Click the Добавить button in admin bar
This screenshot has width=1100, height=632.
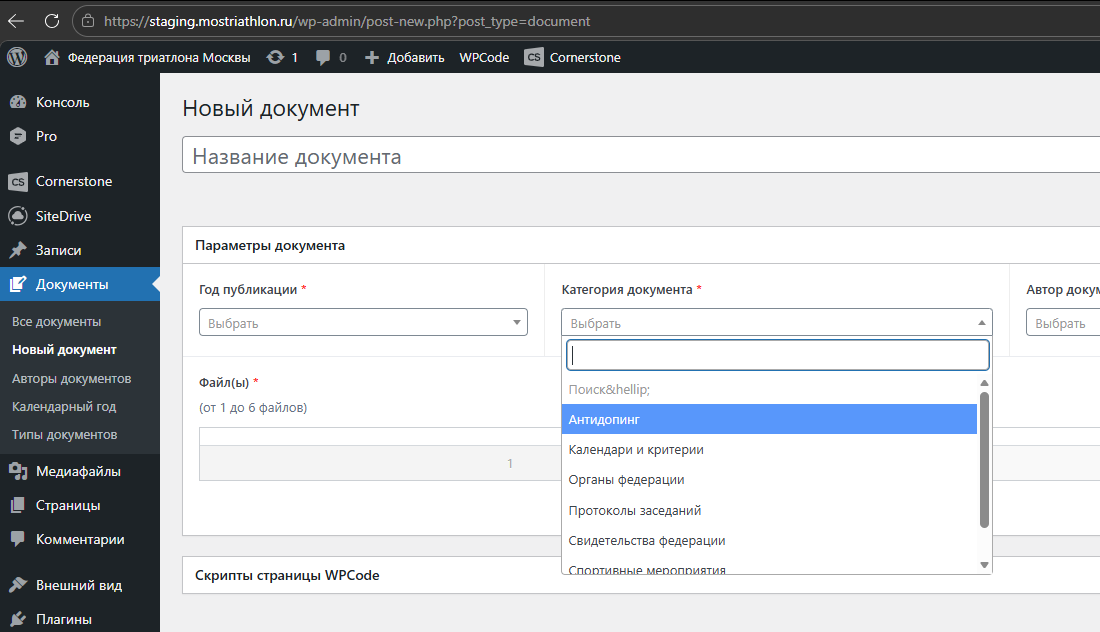405,57
